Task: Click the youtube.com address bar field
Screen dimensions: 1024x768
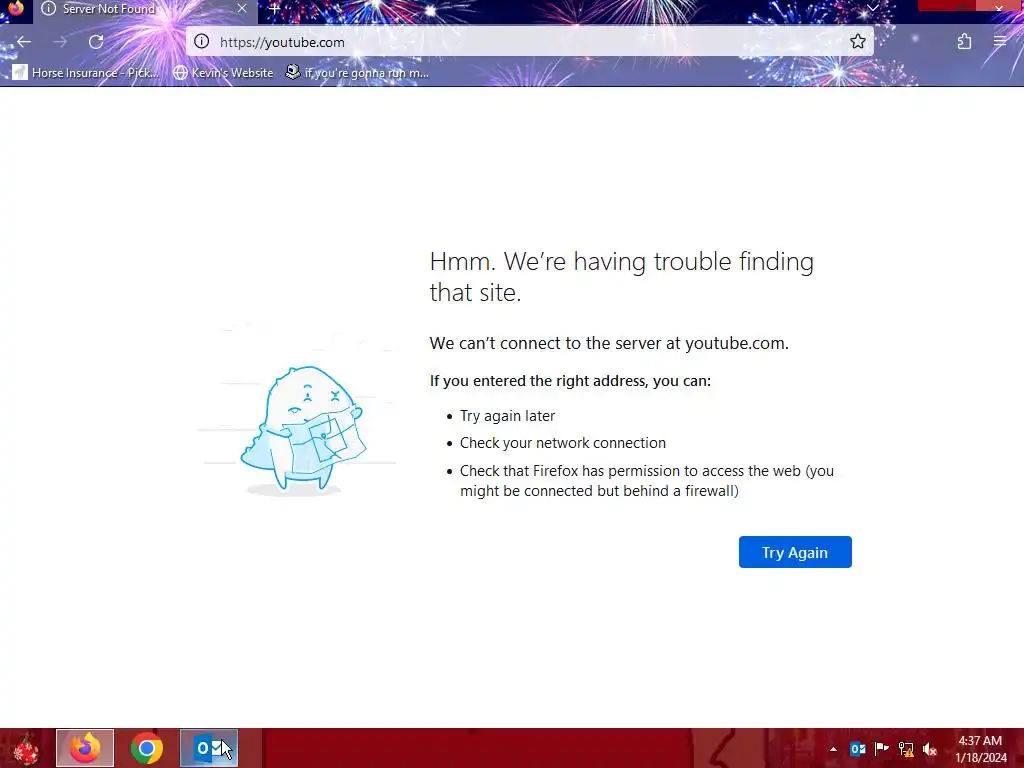Action: point(530,42)
